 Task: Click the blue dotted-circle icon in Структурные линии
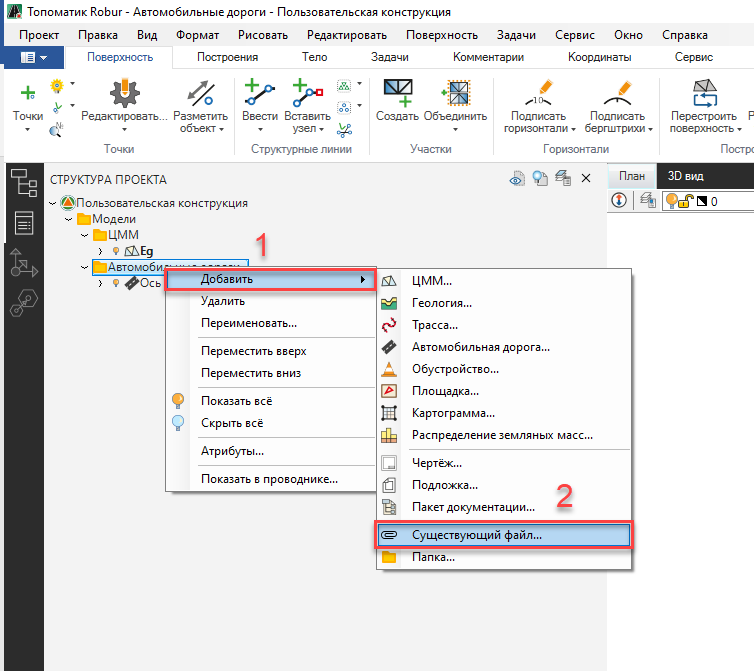tap(344, 107)
